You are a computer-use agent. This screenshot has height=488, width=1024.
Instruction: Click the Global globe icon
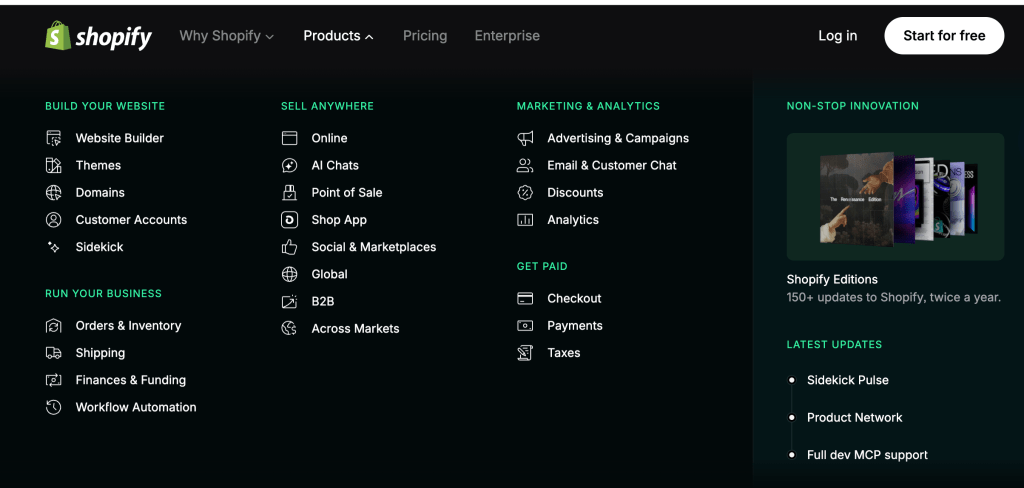tap(289, 274)
